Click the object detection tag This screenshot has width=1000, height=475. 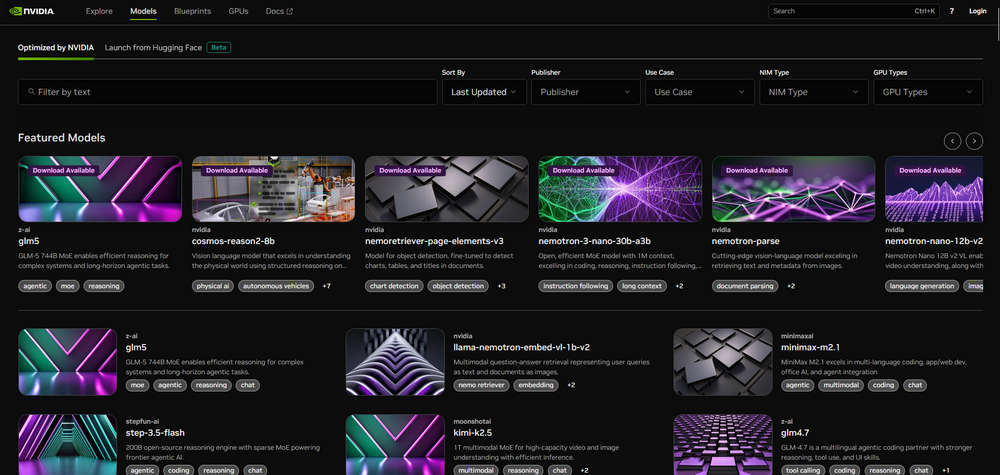(x=458, y=286)
